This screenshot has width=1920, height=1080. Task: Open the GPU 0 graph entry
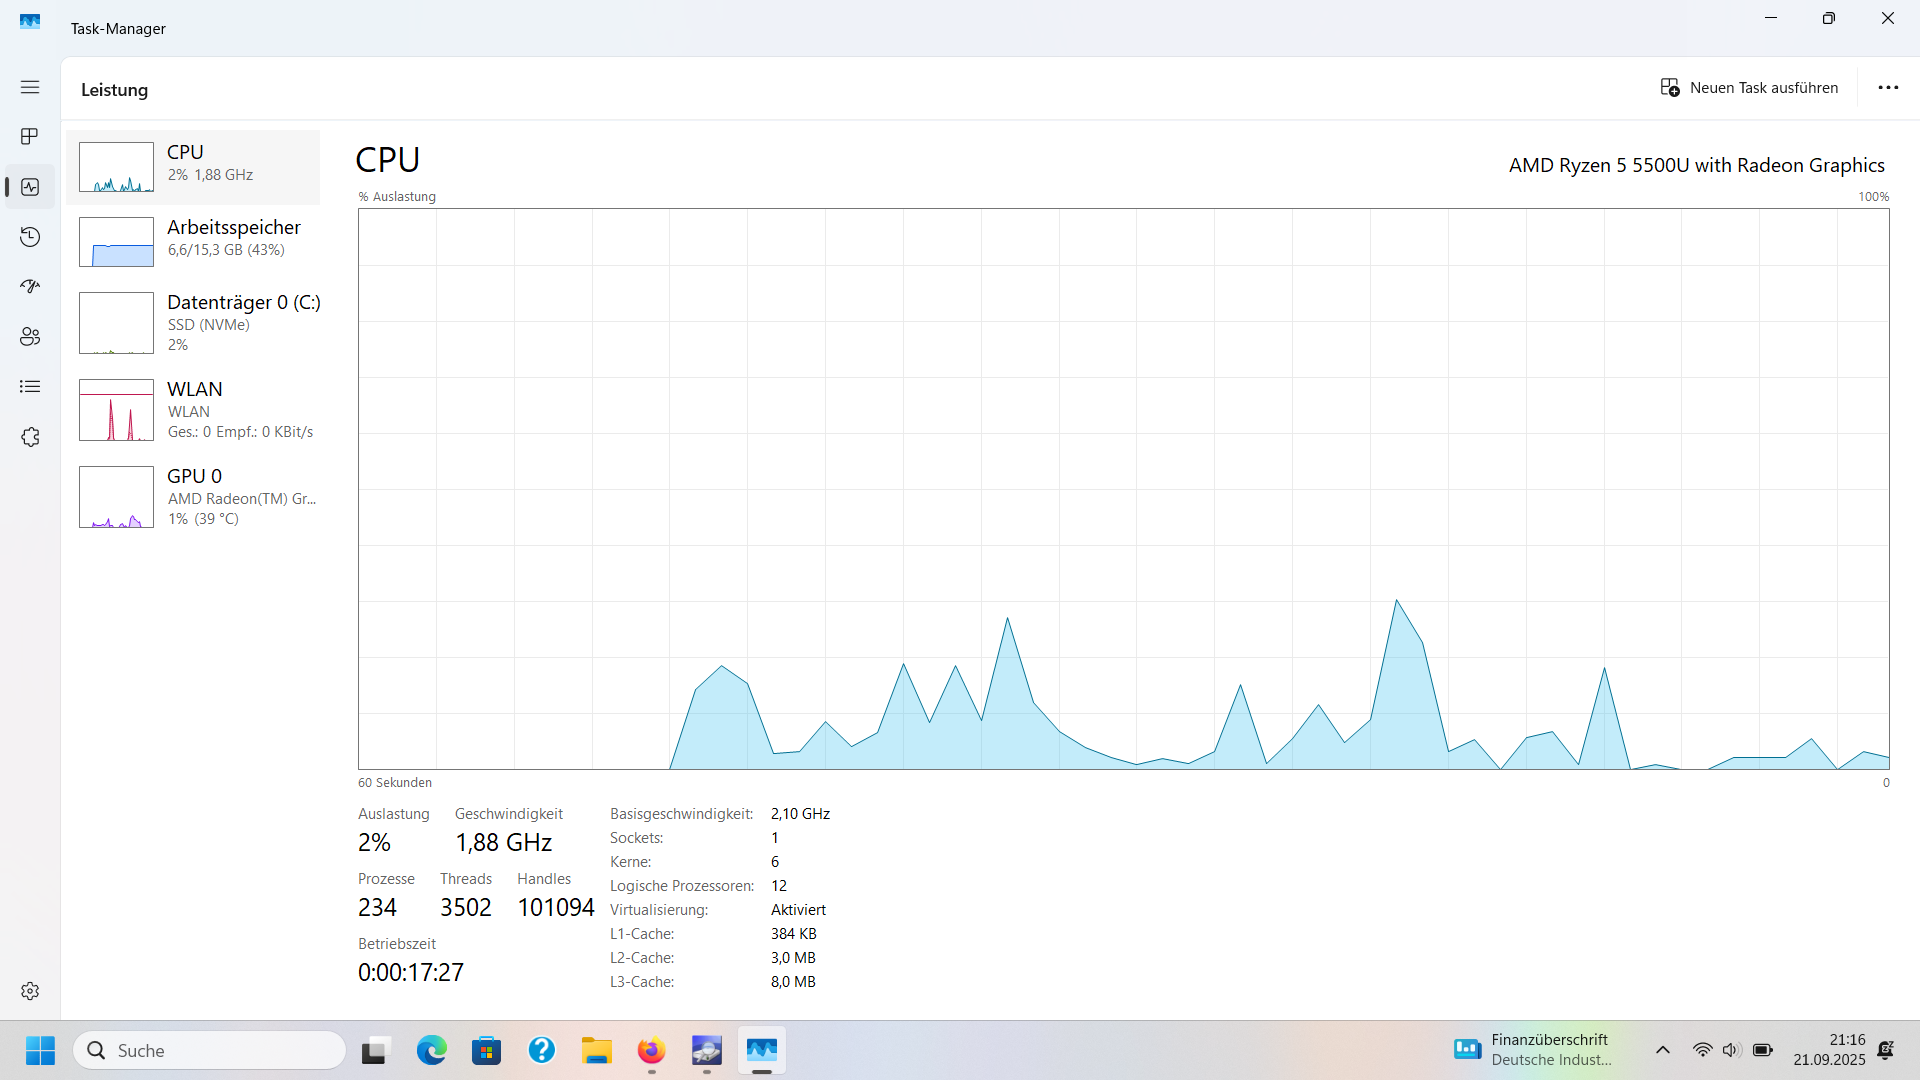pyautogui.click(x=193, y=496)
